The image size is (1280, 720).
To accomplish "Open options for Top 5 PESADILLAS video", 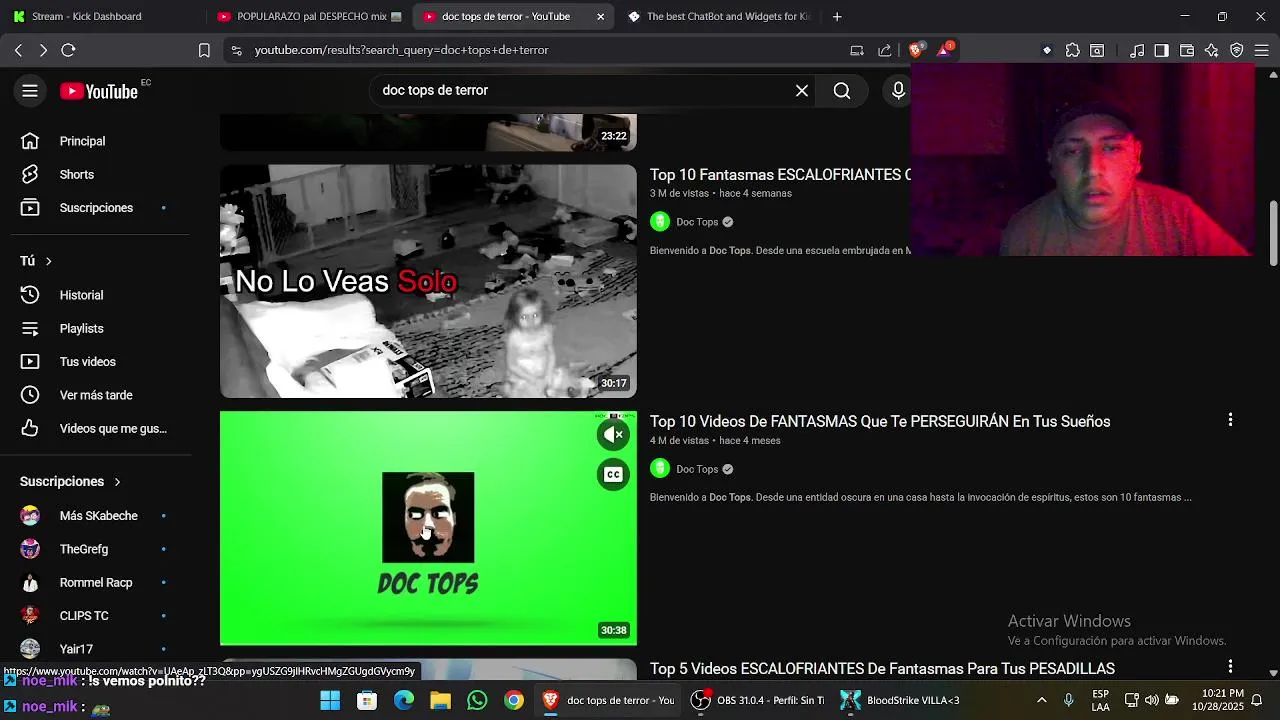I will click(x=1230, y=666).
